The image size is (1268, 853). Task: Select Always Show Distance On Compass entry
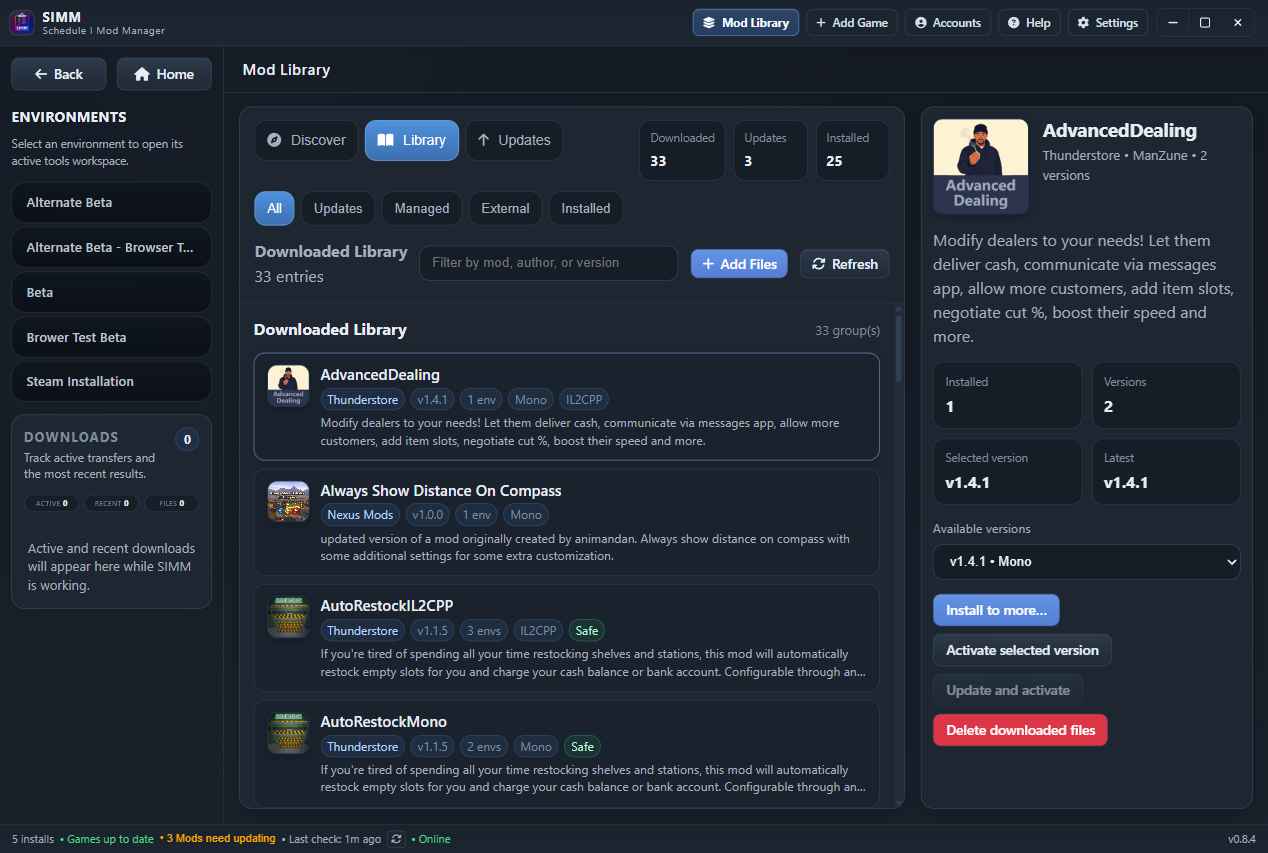pyautogui.click(x=441, y=491)
